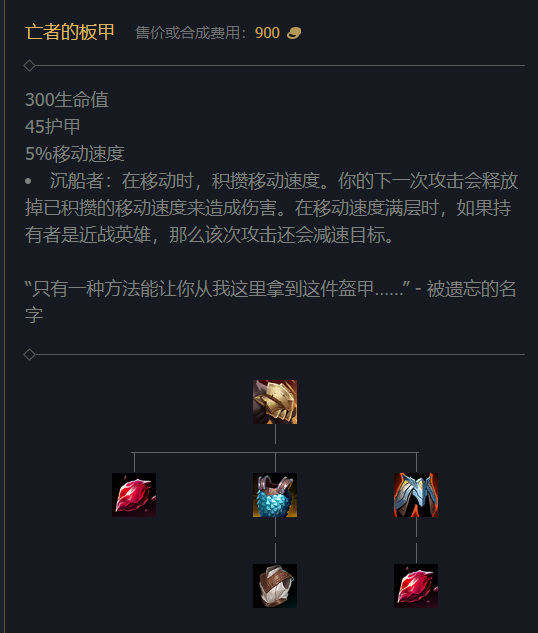
Task: Select the 45护甲 stat line
Action: [52, 127]
